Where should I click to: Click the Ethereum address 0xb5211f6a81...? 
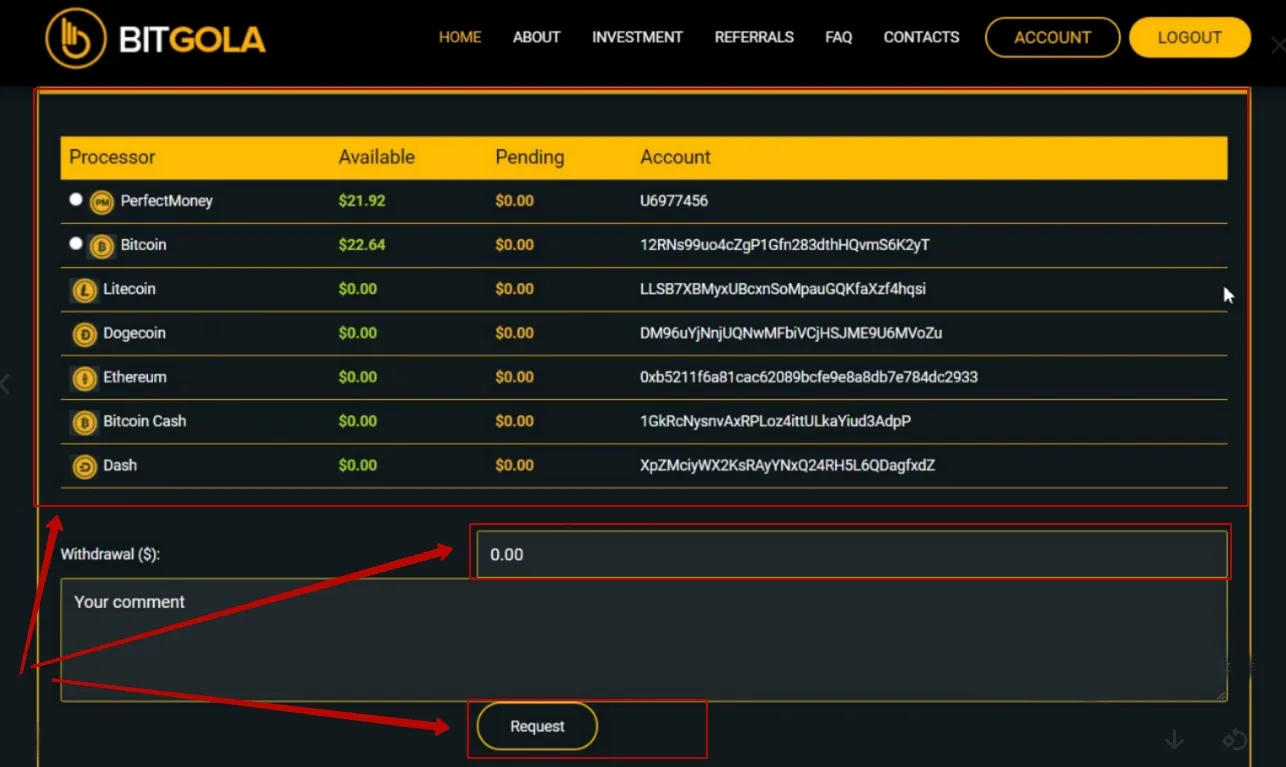click(809, 377)
